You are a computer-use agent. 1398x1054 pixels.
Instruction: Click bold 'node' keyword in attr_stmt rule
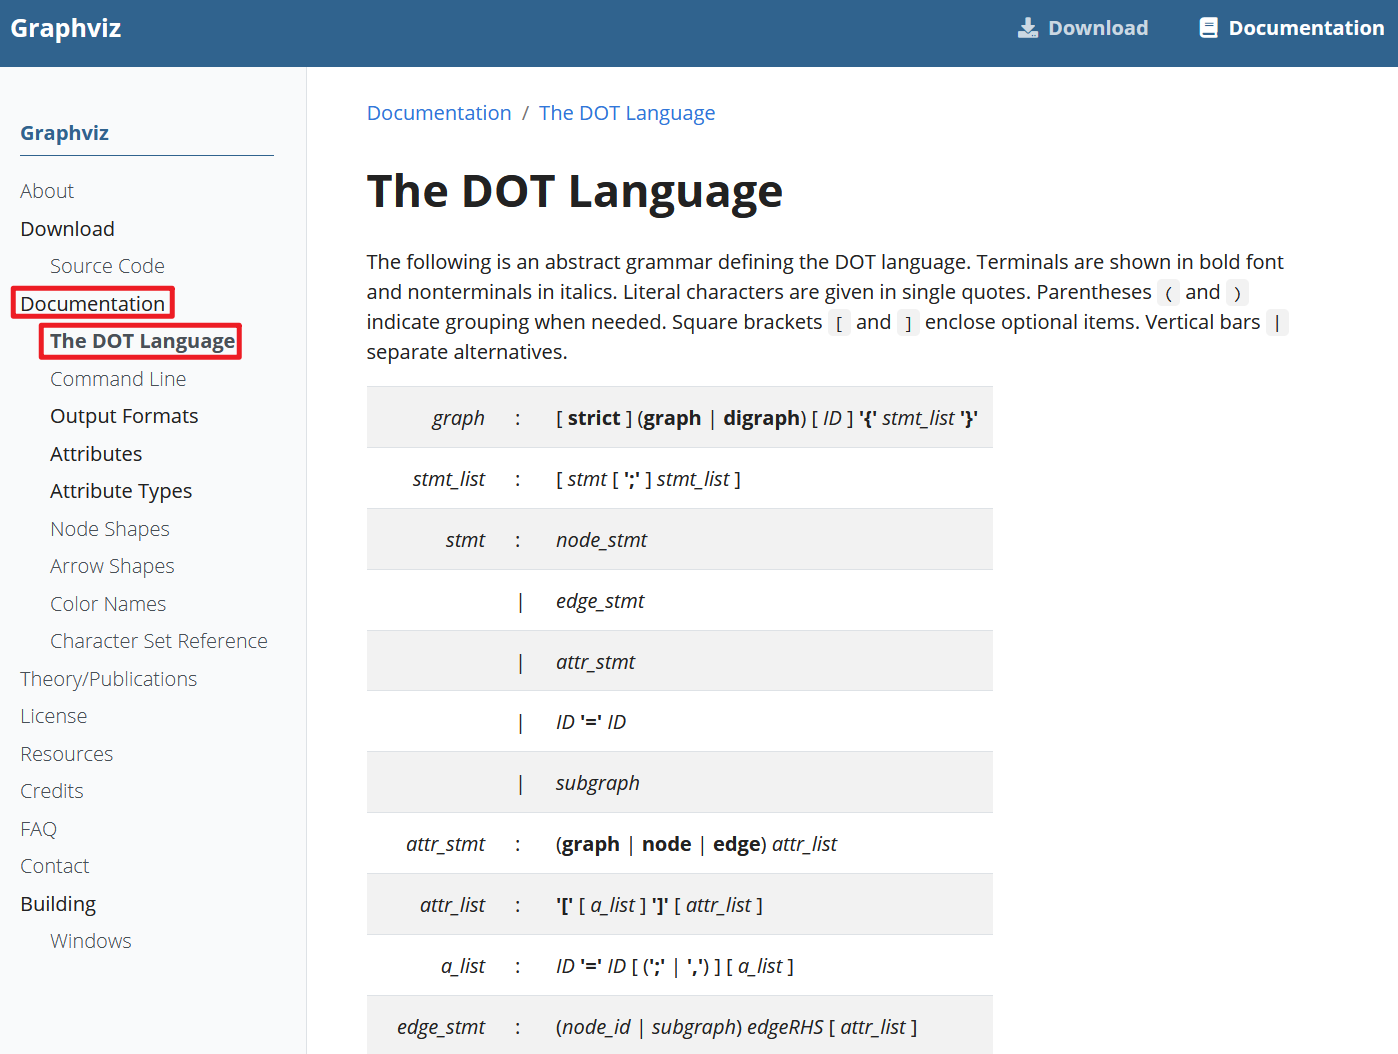tap(667, 844)
